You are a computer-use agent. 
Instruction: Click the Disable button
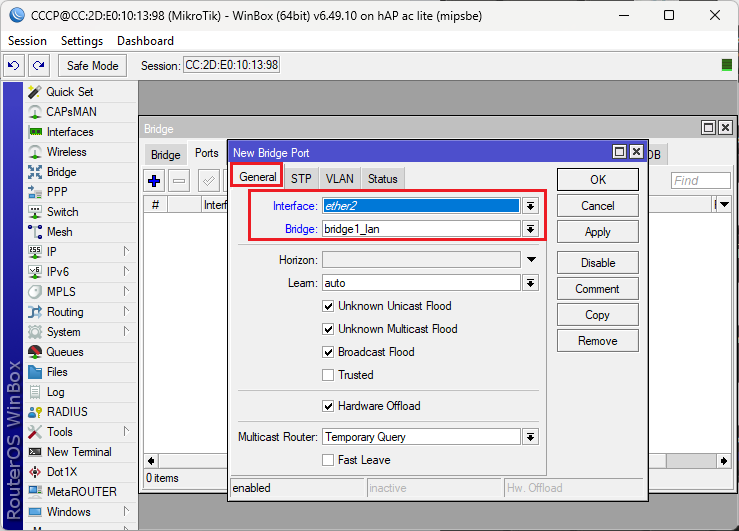point(598,262)
